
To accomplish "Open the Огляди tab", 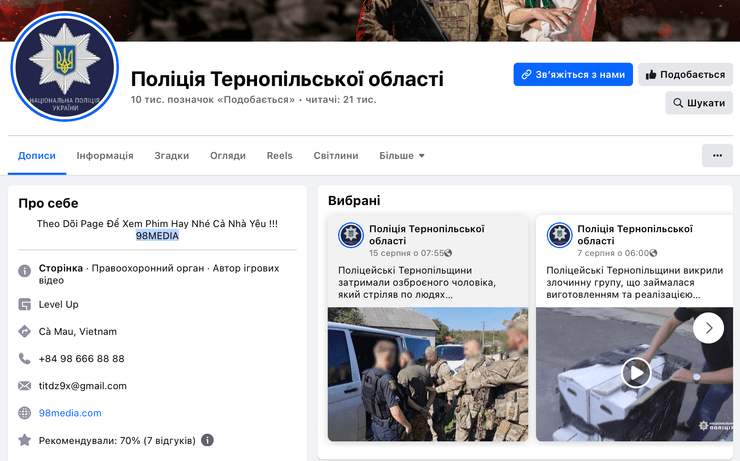I will (x=228, y=156).
